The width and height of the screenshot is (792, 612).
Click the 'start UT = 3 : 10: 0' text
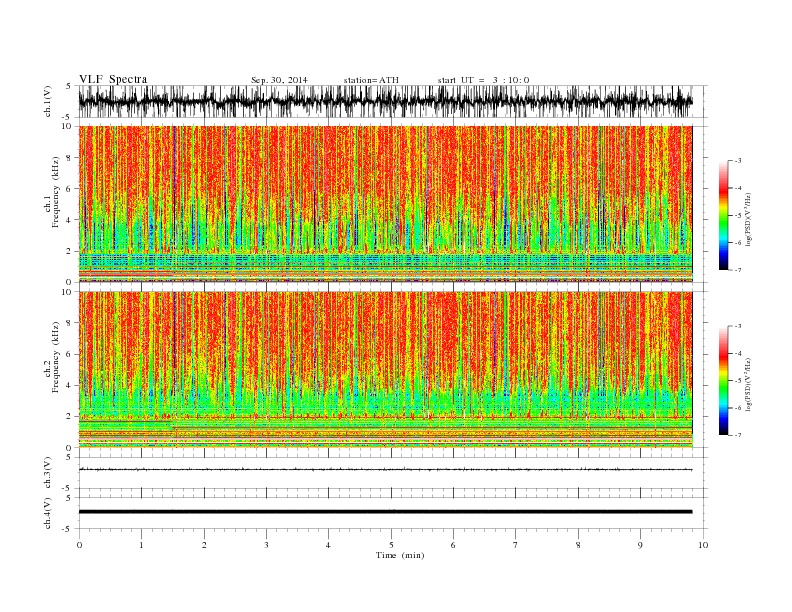pos(483,80)
